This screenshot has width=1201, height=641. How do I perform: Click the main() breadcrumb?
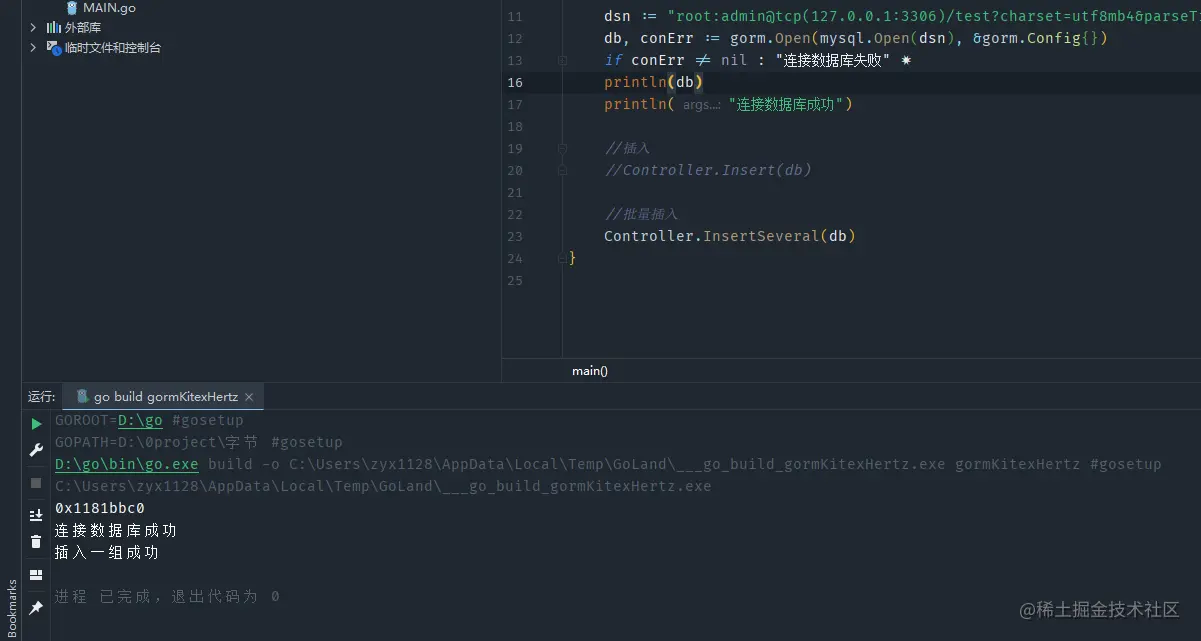coord(590,371)
